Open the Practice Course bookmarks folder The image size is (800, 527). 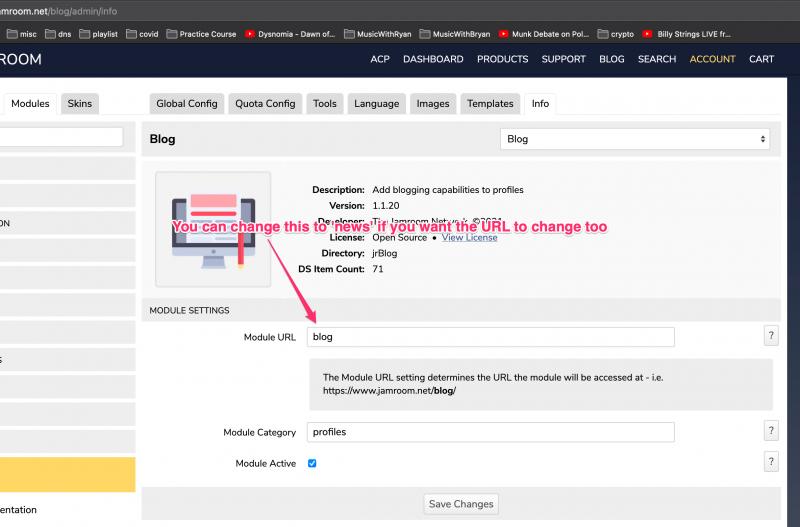(201, 33)
